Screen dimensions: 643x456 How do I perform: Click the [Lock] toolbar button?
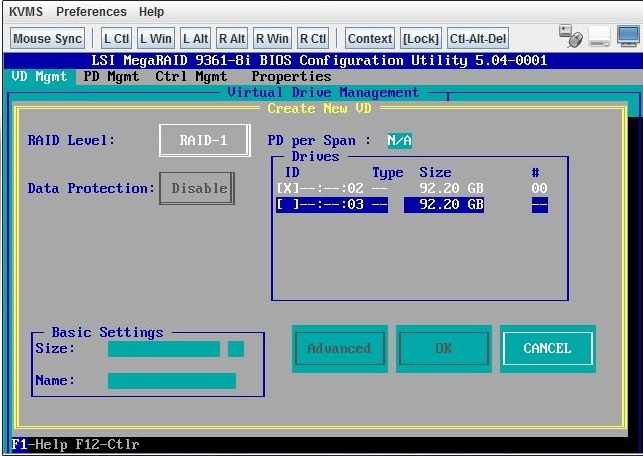[421, 38]
